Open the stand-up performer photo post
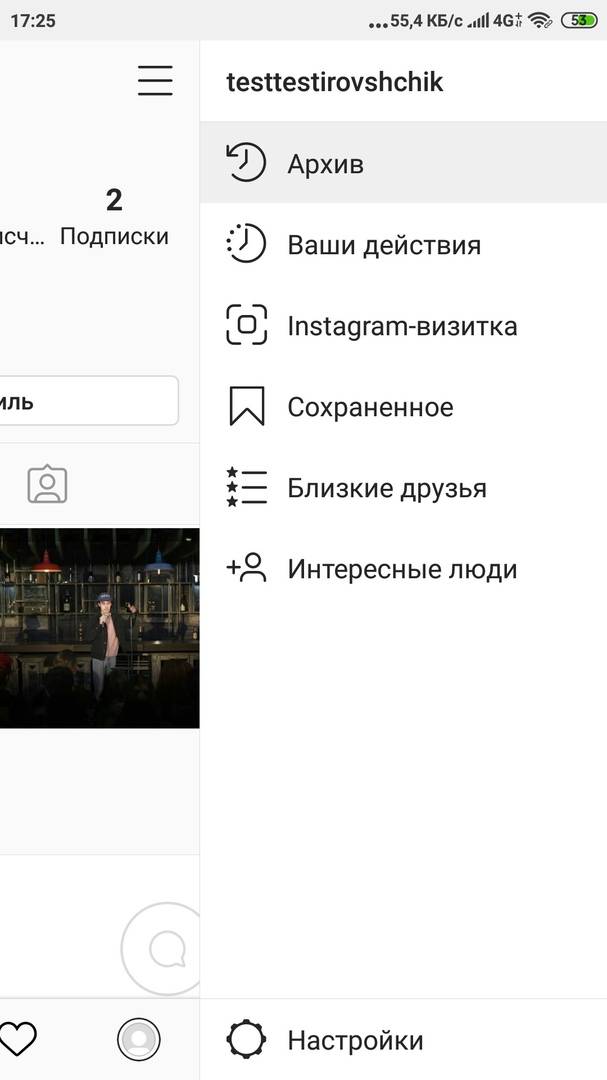This screenshot has width=607, height=1080. tap(99, 627)
